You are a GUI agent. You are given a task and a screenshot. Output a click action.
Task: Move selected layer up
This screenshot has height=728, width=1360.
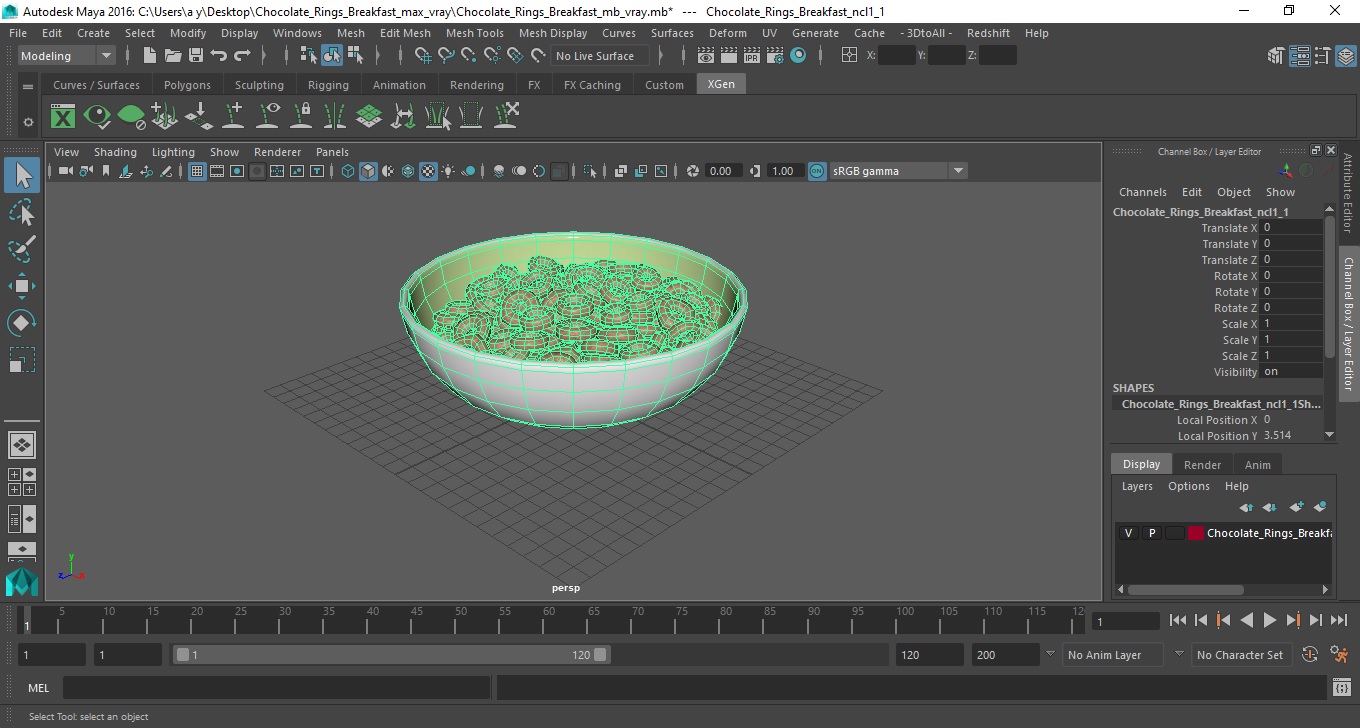1246,507
